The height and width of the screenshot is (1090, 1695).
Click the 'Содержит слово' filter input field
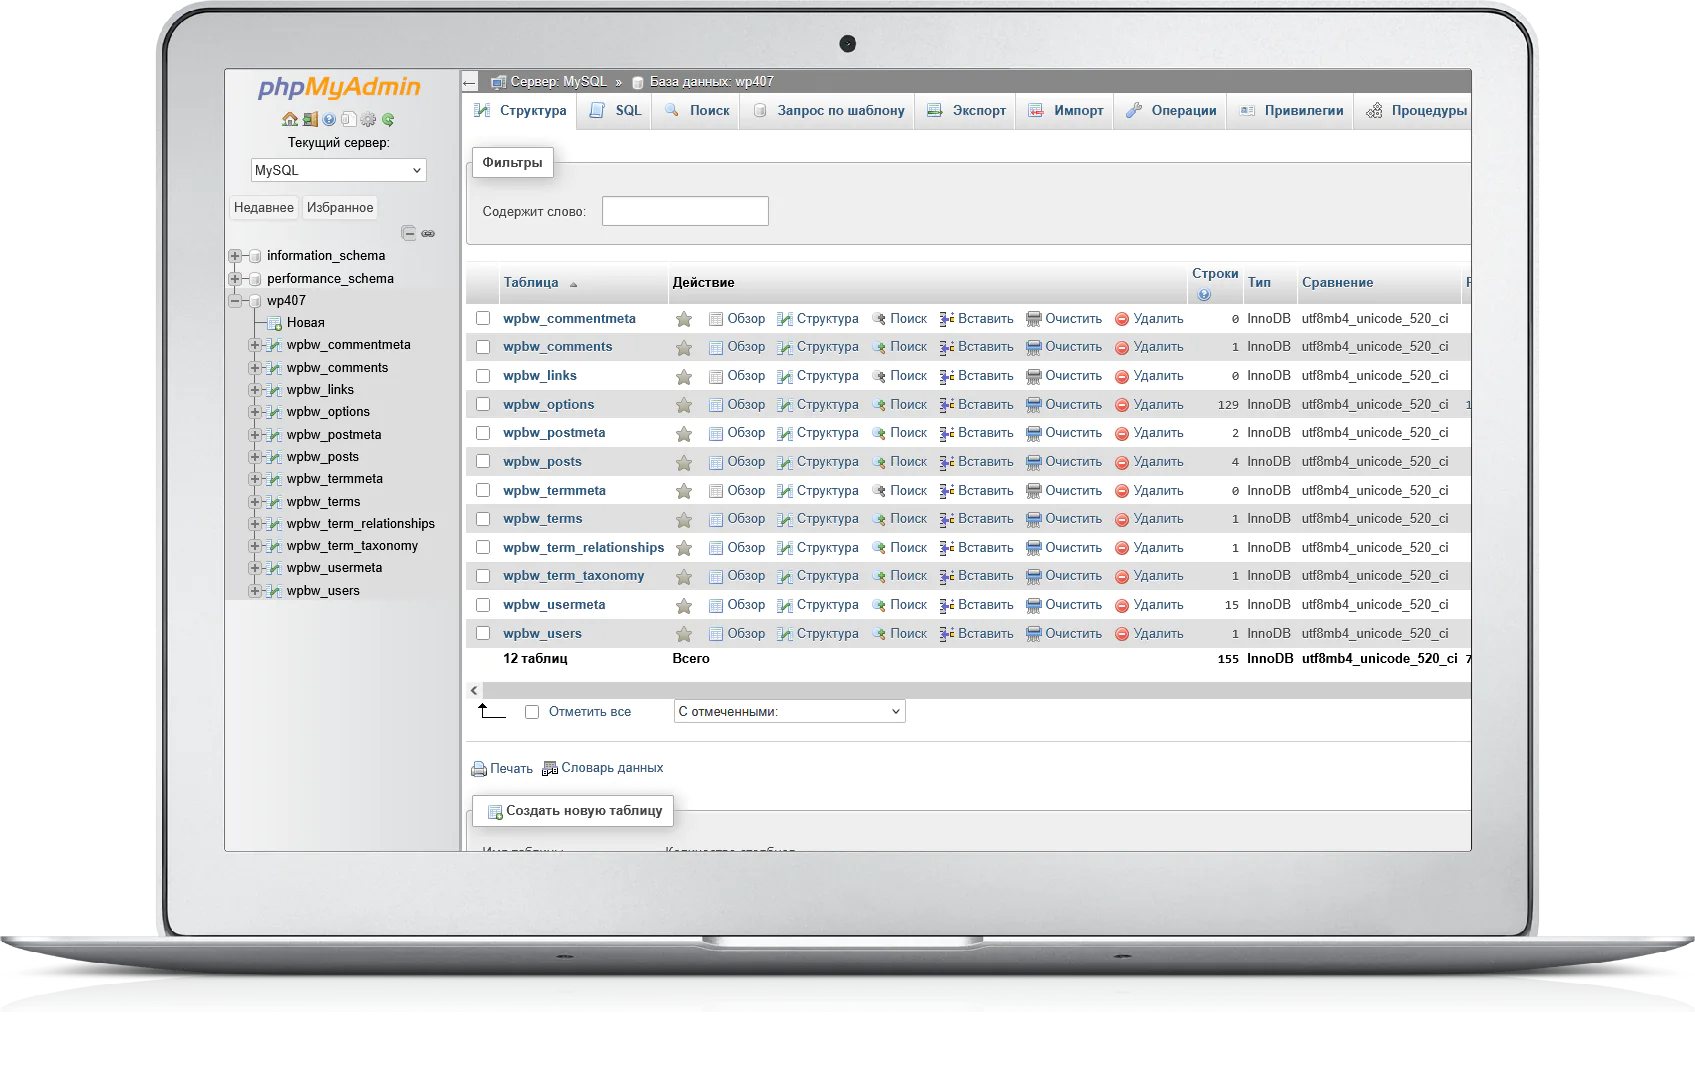pos(685,211)
